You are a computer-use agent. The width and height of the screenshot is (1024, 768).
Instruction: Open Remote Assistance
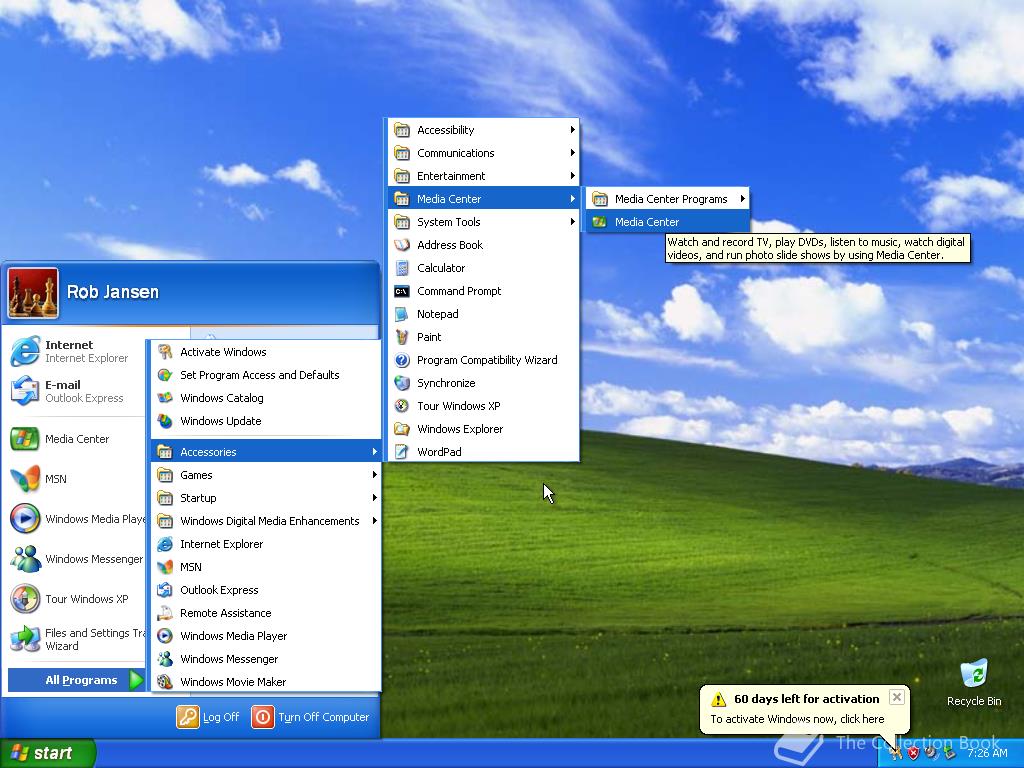[266, 613]
